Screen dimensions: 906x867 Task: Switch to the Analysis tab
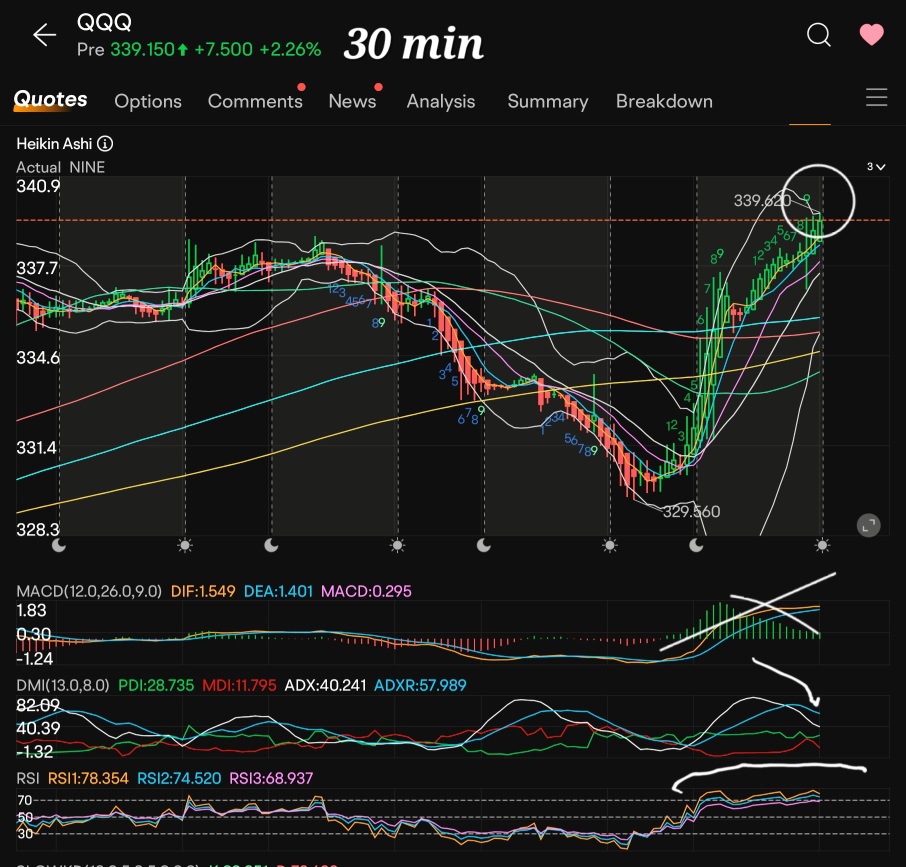[440, 101]
